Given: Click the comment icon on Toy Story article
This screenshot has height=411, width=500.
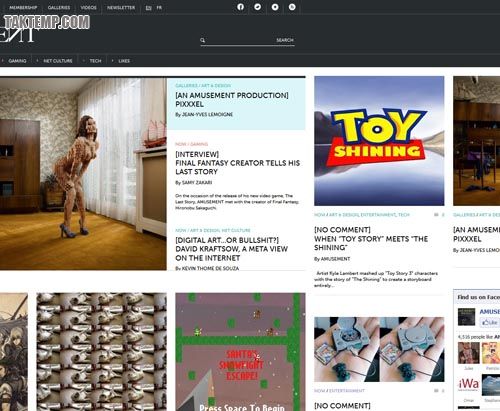Looking at the screenshot, I should [x=436, y=215].
